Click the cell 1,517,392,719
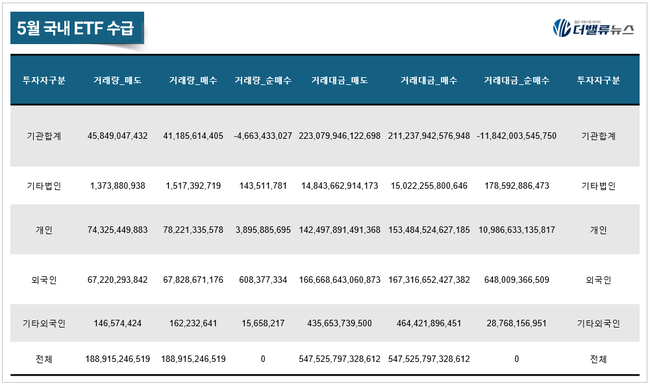This screenshot has height=384, width=650. tap(193, 186)
